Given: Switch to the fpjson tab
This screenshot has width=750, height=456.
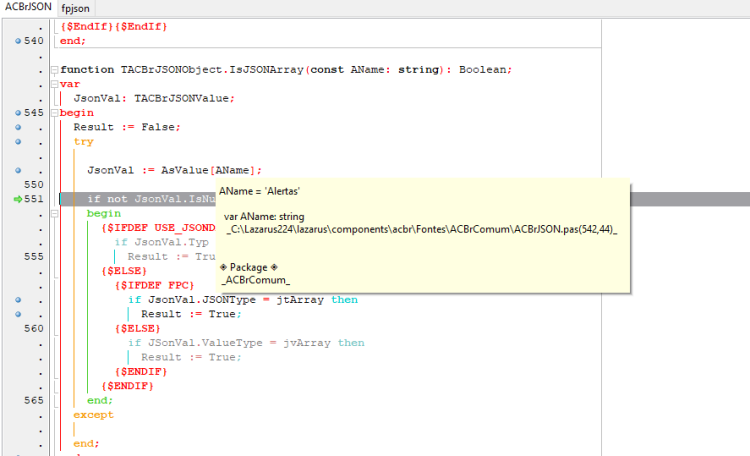Looking at the screenshot, I should pyautogui.click(x=76, y=8).
